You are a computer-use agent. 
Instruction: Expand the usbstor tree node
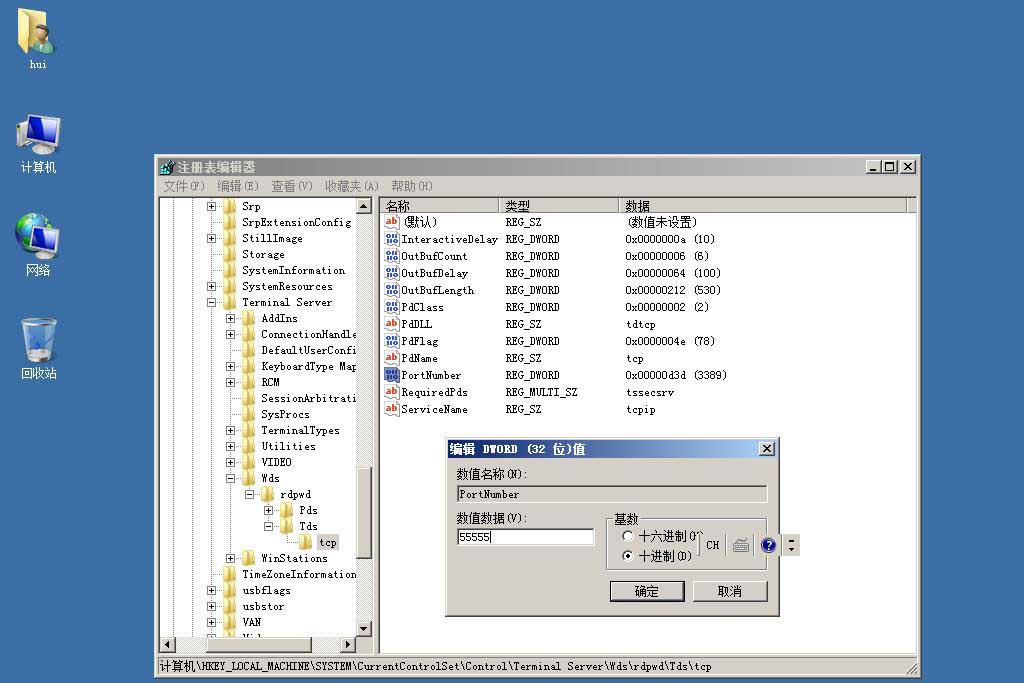pyautogui.click(x=212, y=607)
